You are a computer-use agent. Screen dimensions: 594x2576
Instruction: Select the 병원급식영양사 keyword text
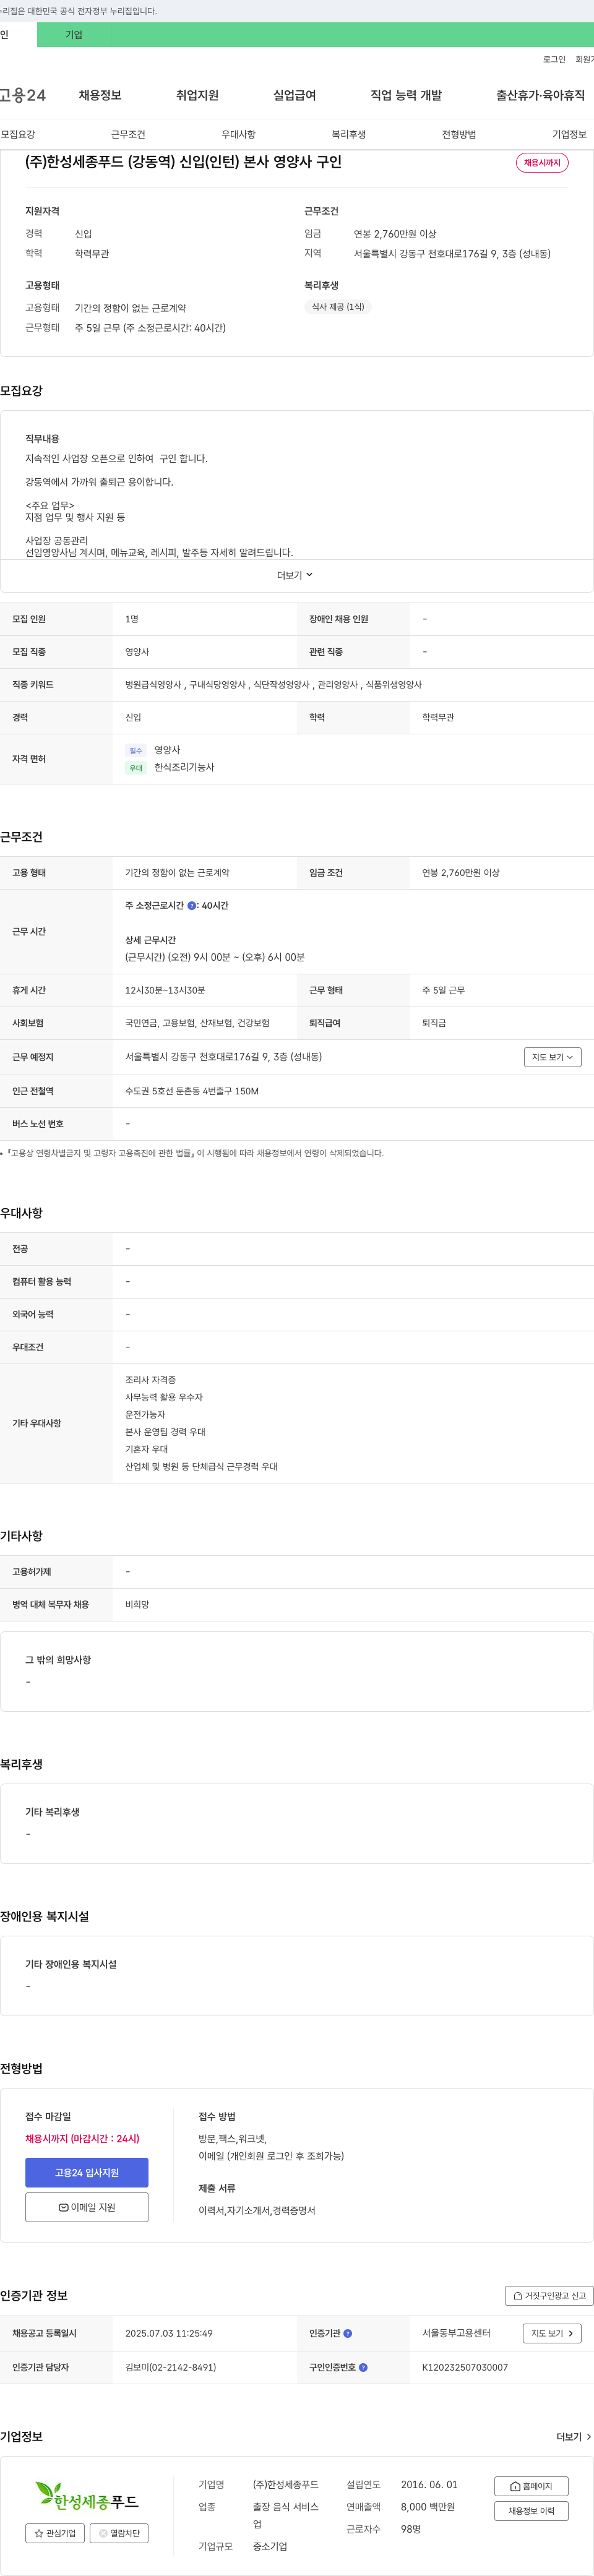(x=153, y=685)
